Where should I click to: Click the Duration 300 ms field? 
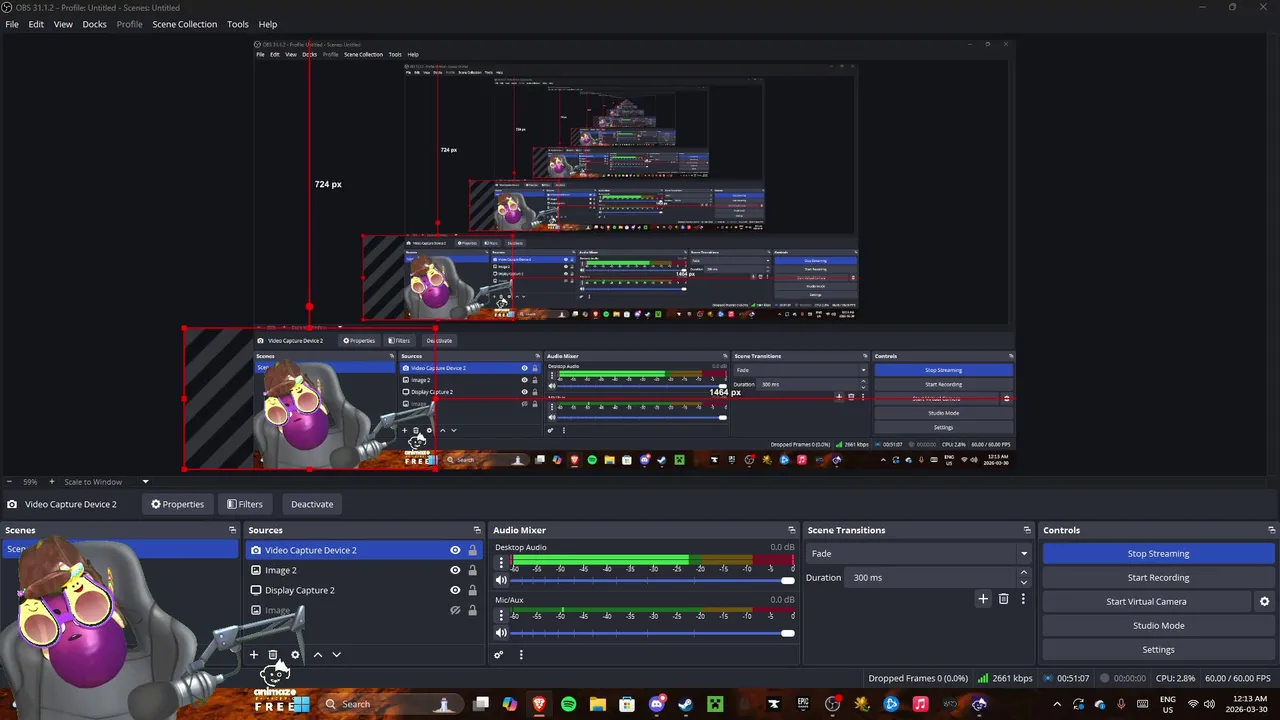[932, 578]
